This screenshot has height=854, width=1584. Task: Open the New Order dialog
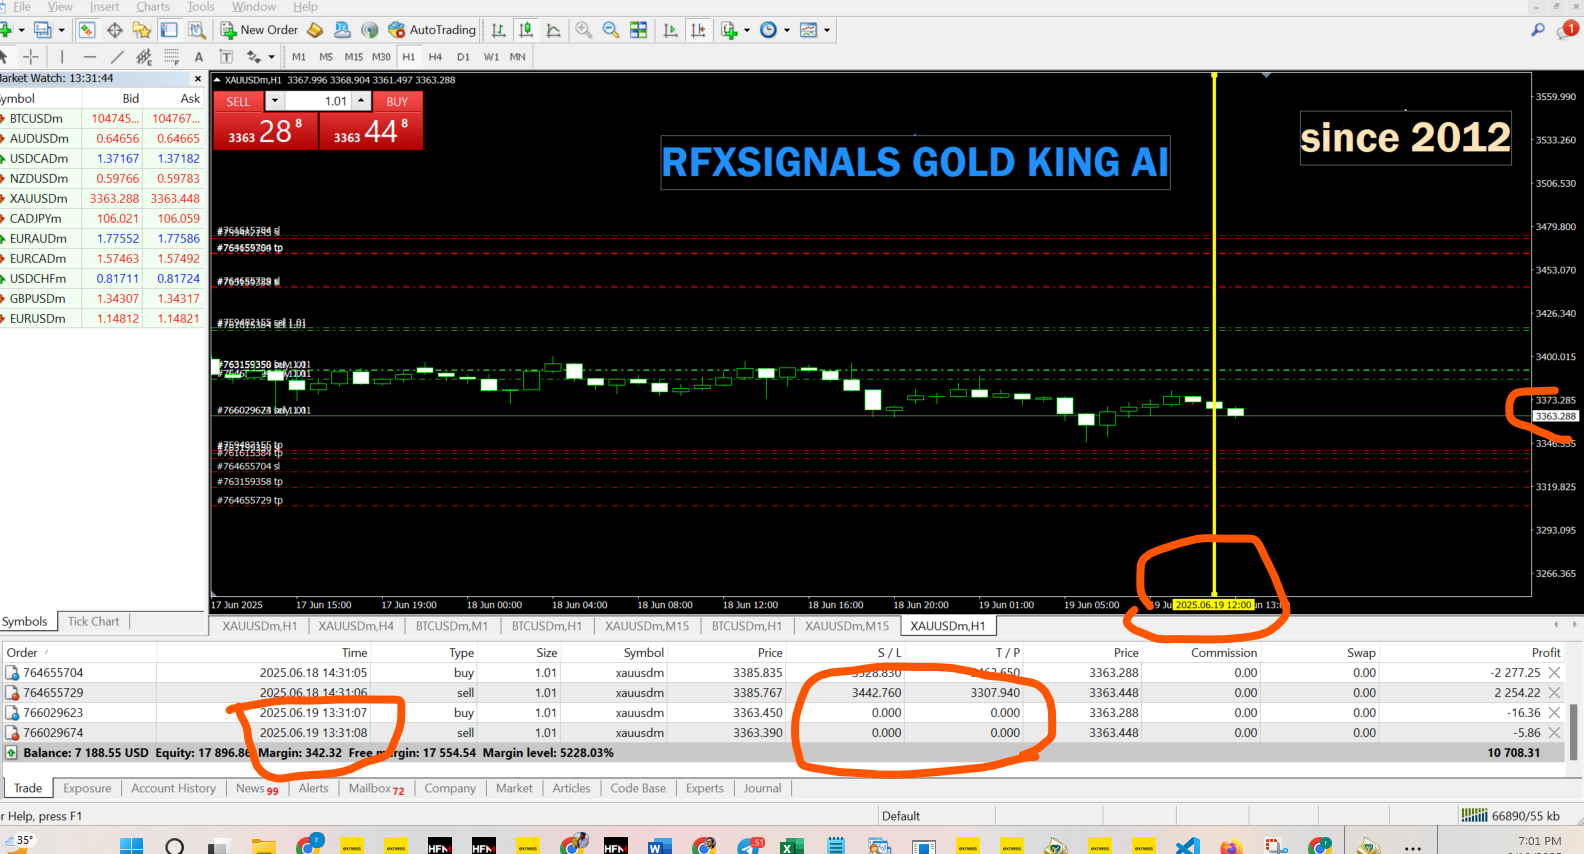[259, 30]
